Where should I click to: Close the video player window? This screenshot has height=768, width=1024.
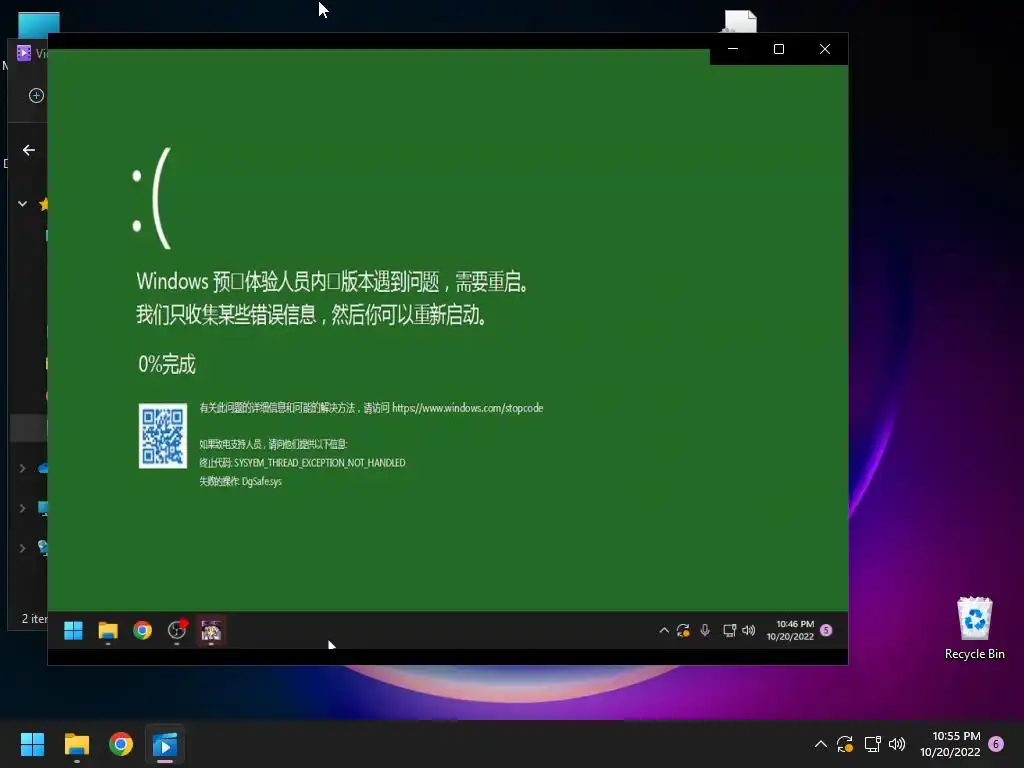pyautogui.click(x=825, y=49)
